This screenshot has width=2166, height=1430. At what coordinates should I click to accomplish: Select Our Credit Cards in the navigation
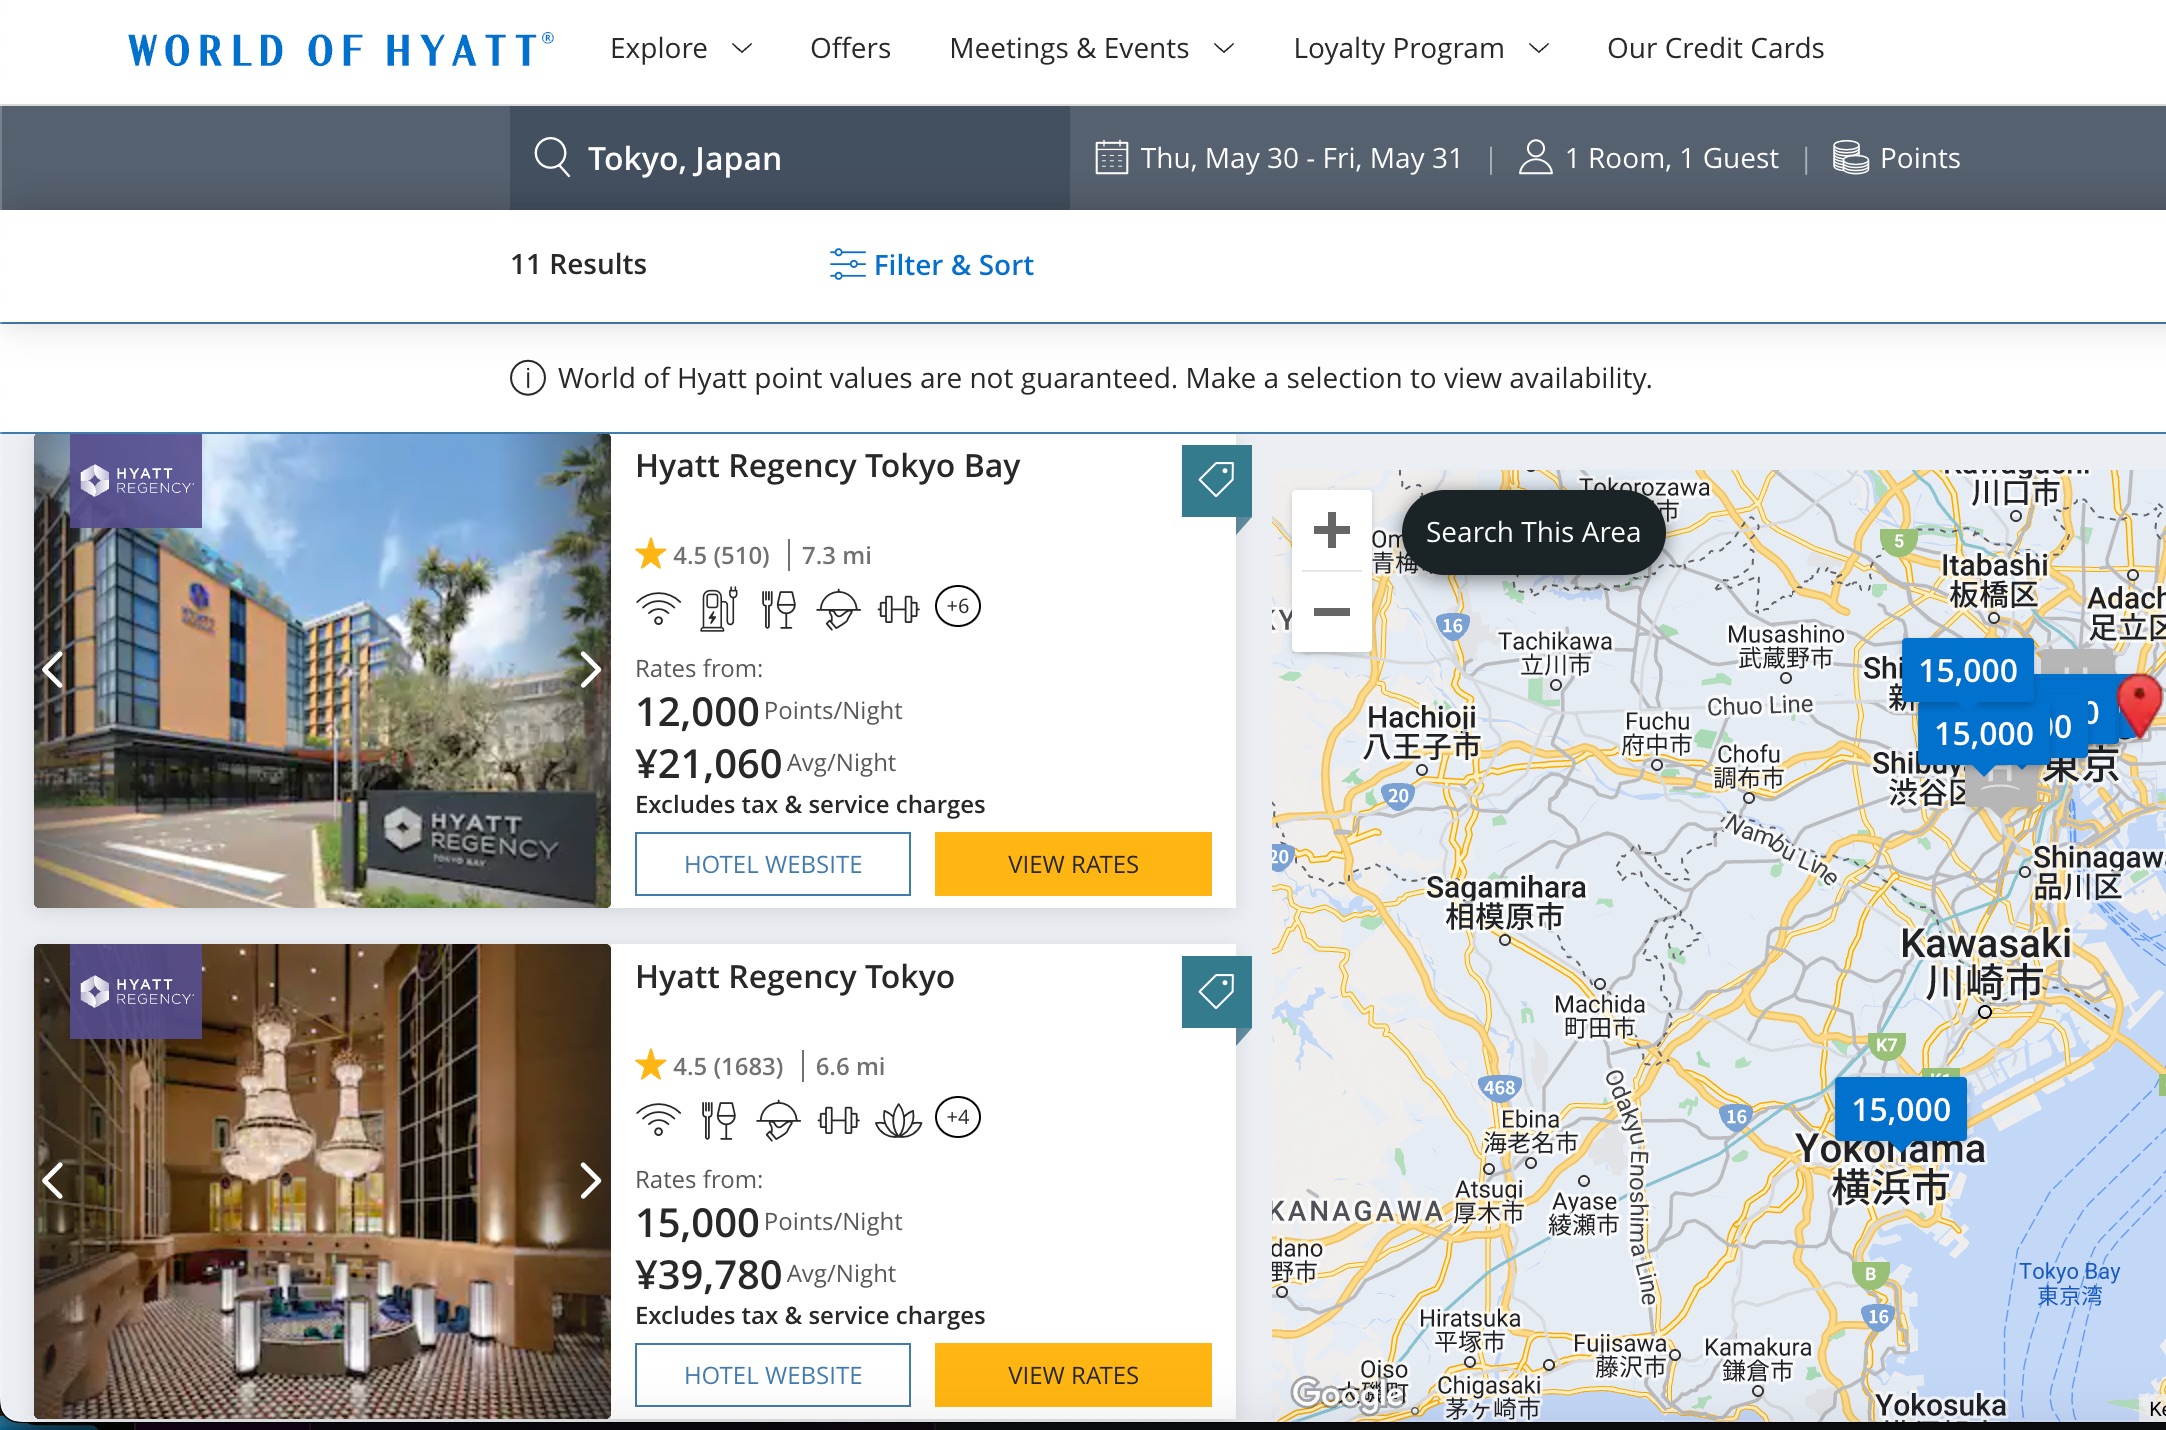pos(1714,48)
